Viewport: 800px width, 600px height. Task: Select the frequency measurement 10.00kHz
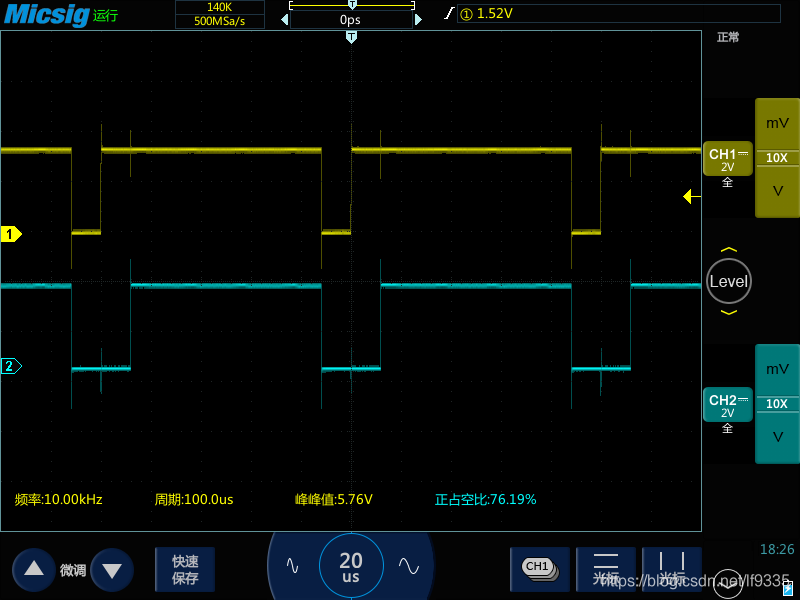[59, 499]
